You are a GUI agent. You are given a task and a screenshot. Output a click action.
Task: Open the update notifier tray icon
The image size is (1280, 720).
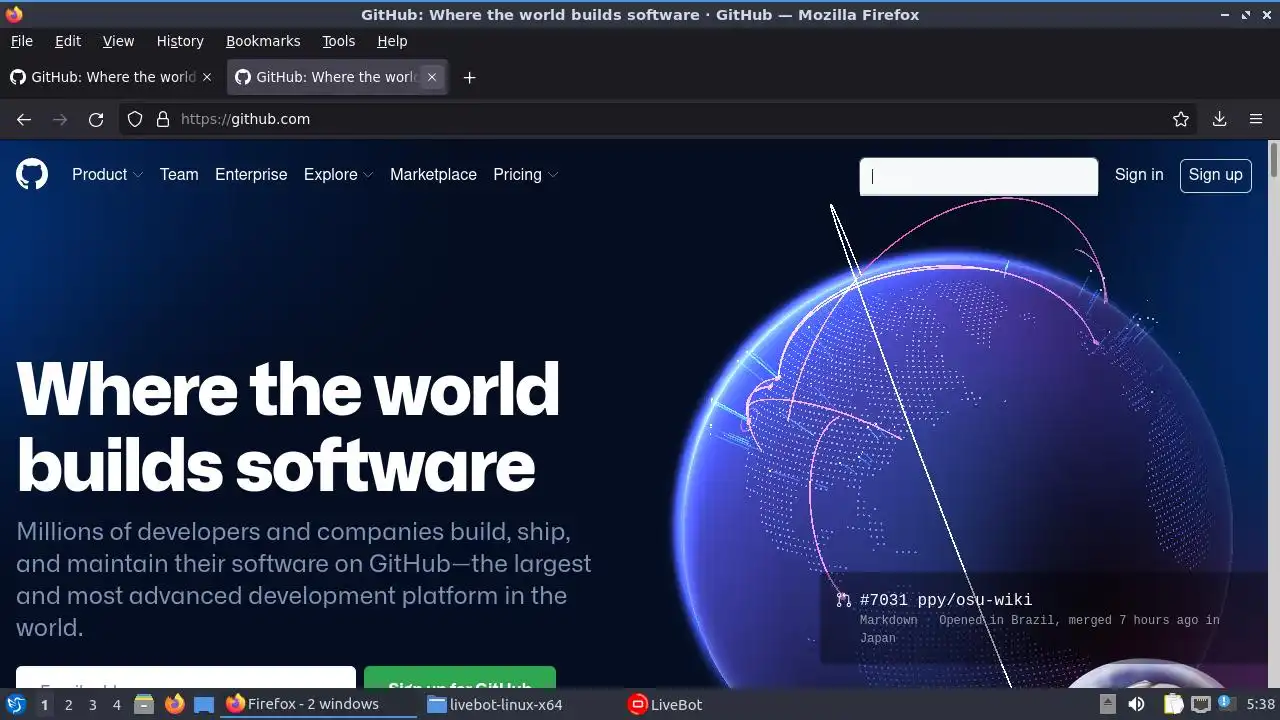click(1224, 703)
